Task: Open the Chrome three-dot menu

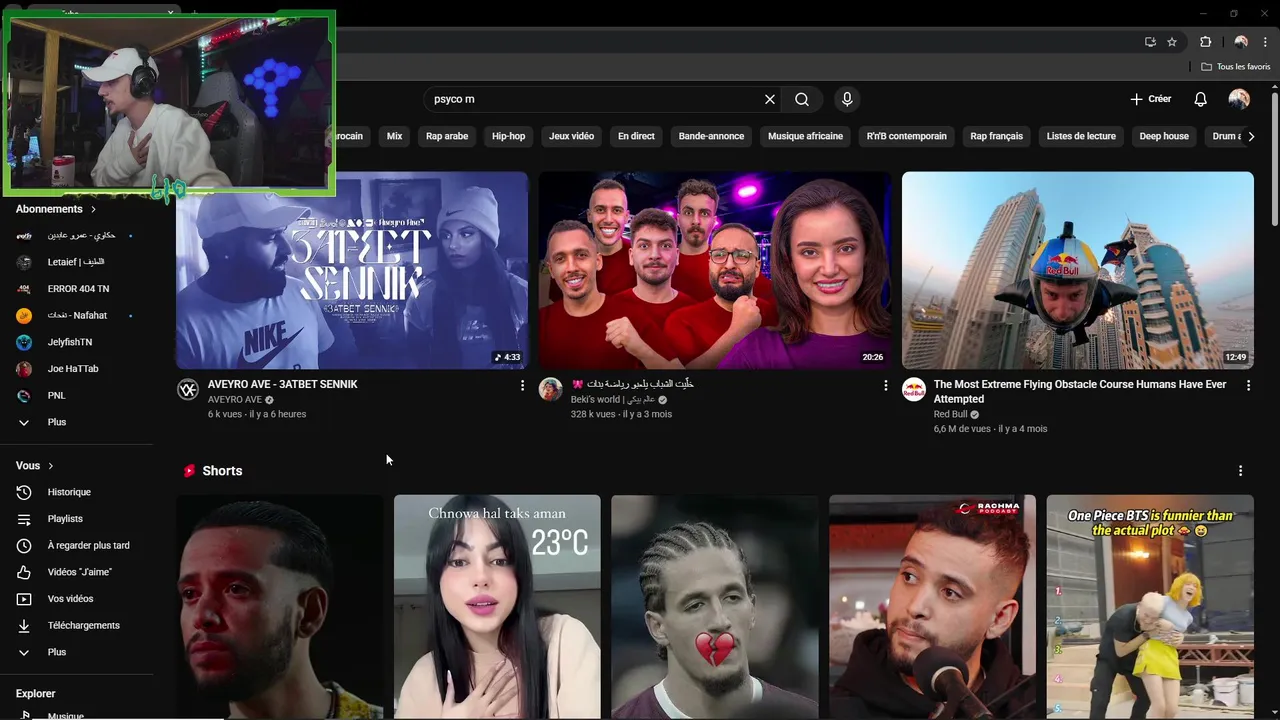Action: coord(1265,42)
